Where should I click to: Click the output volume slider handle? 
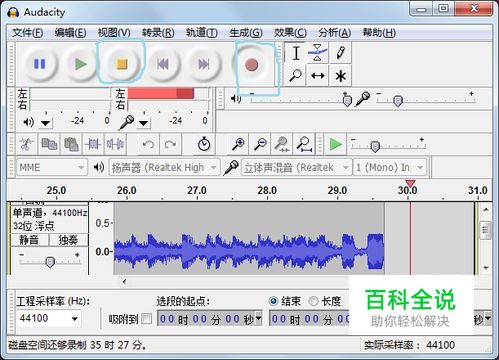347,100
